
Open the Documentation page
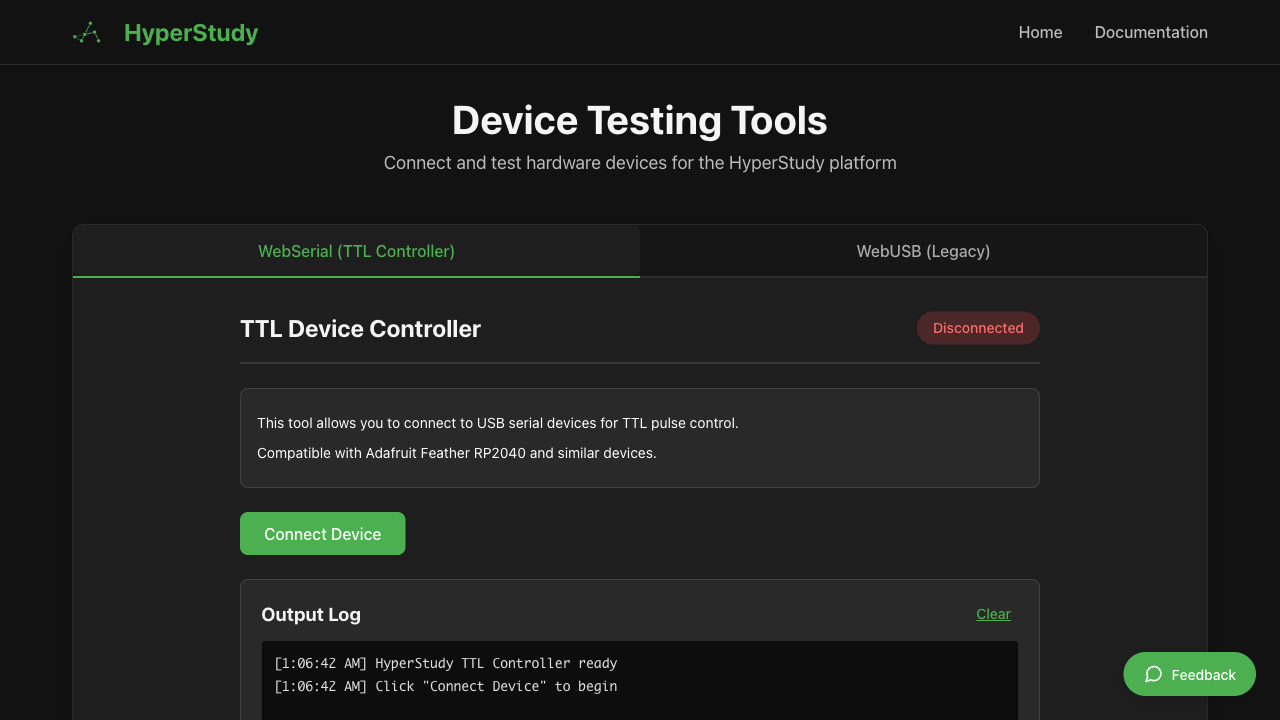(x=1151, y=32)
